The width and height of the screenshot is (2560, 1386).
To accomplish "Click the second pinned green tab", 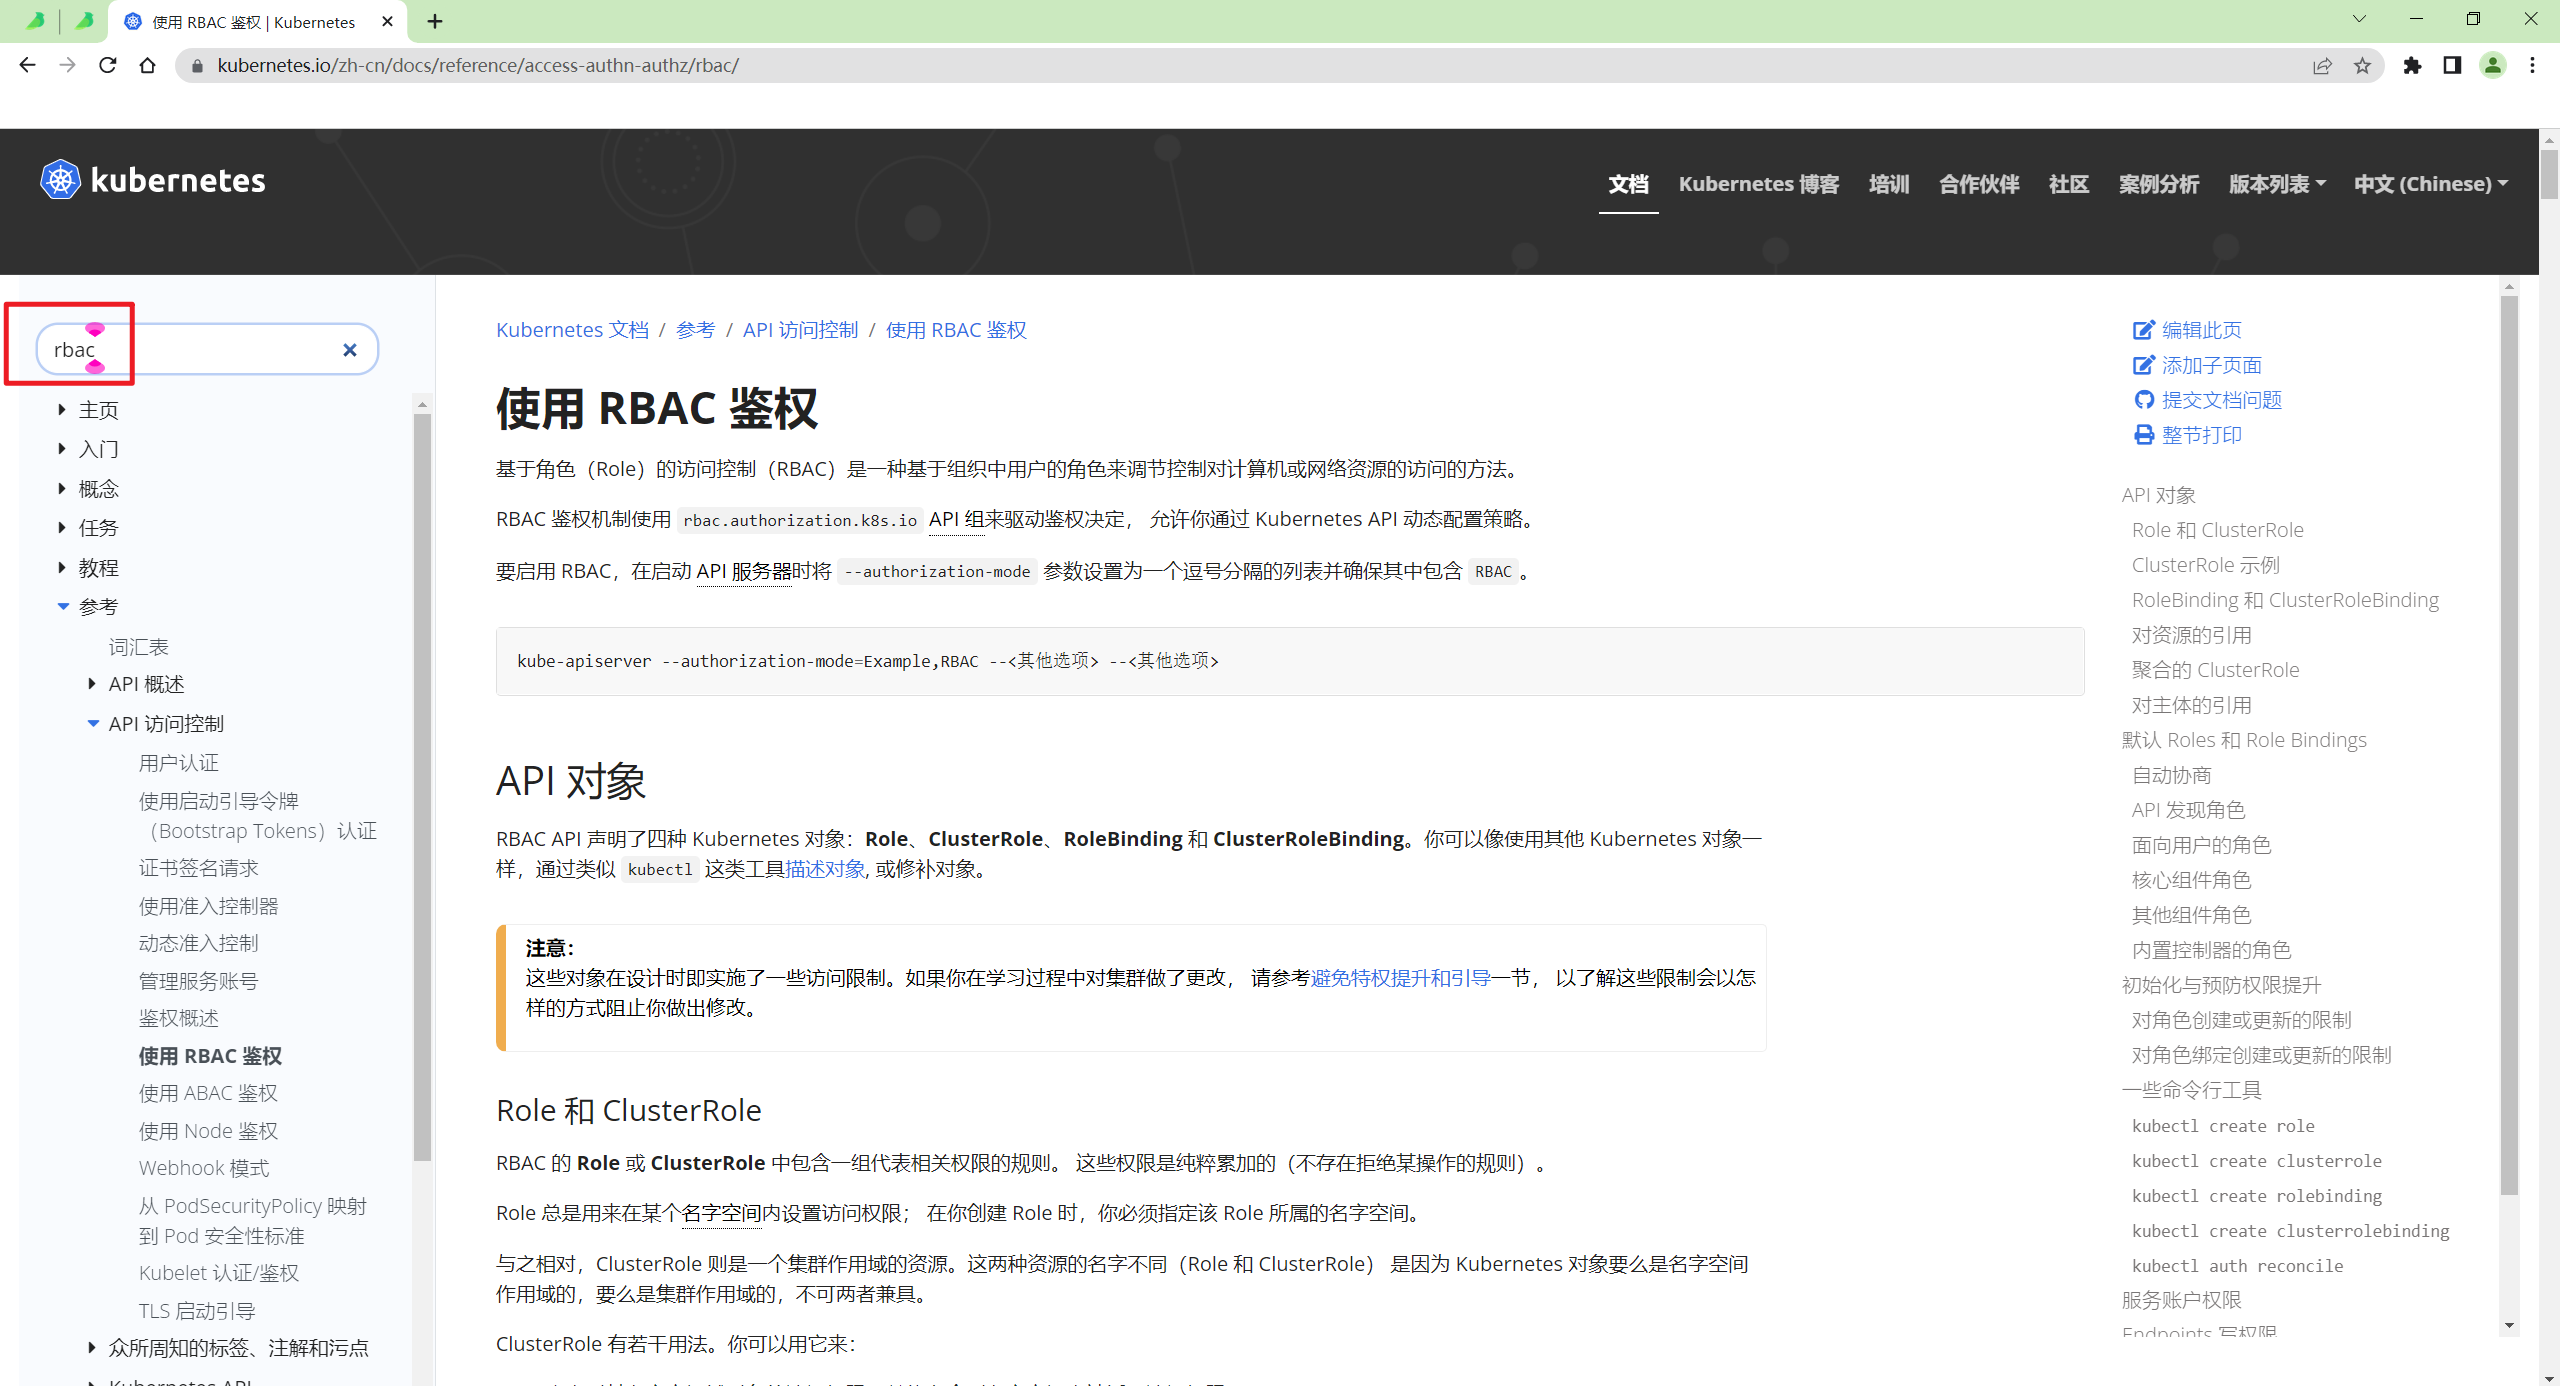I will [85, 21].
